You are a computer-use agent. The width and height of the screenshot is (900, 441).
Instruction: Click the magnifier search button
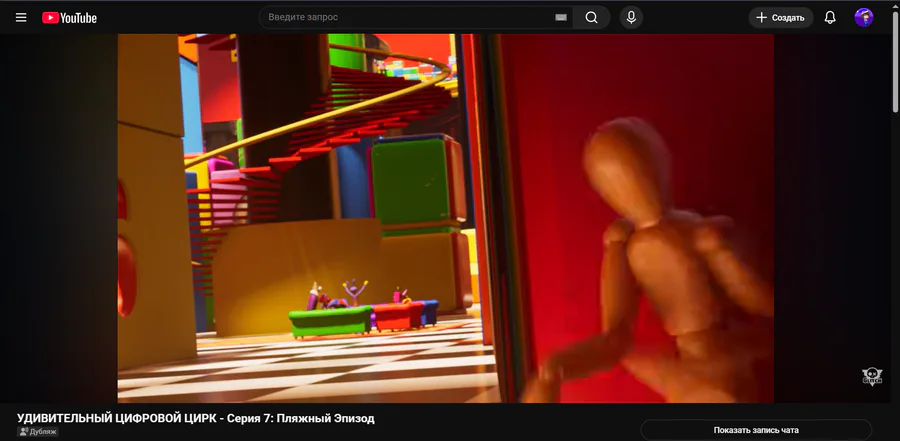point(591,17)
